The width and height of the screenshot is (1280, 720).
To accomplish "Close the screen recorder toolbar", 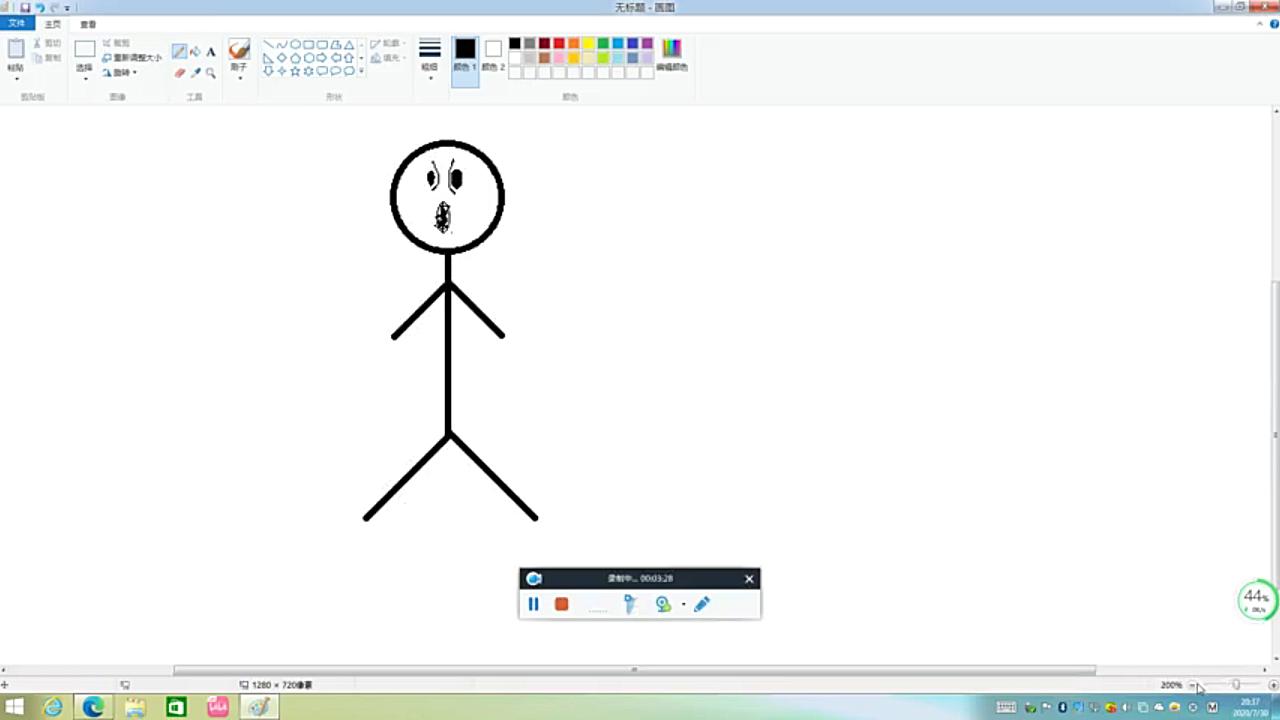I will (x=749, y=579).
